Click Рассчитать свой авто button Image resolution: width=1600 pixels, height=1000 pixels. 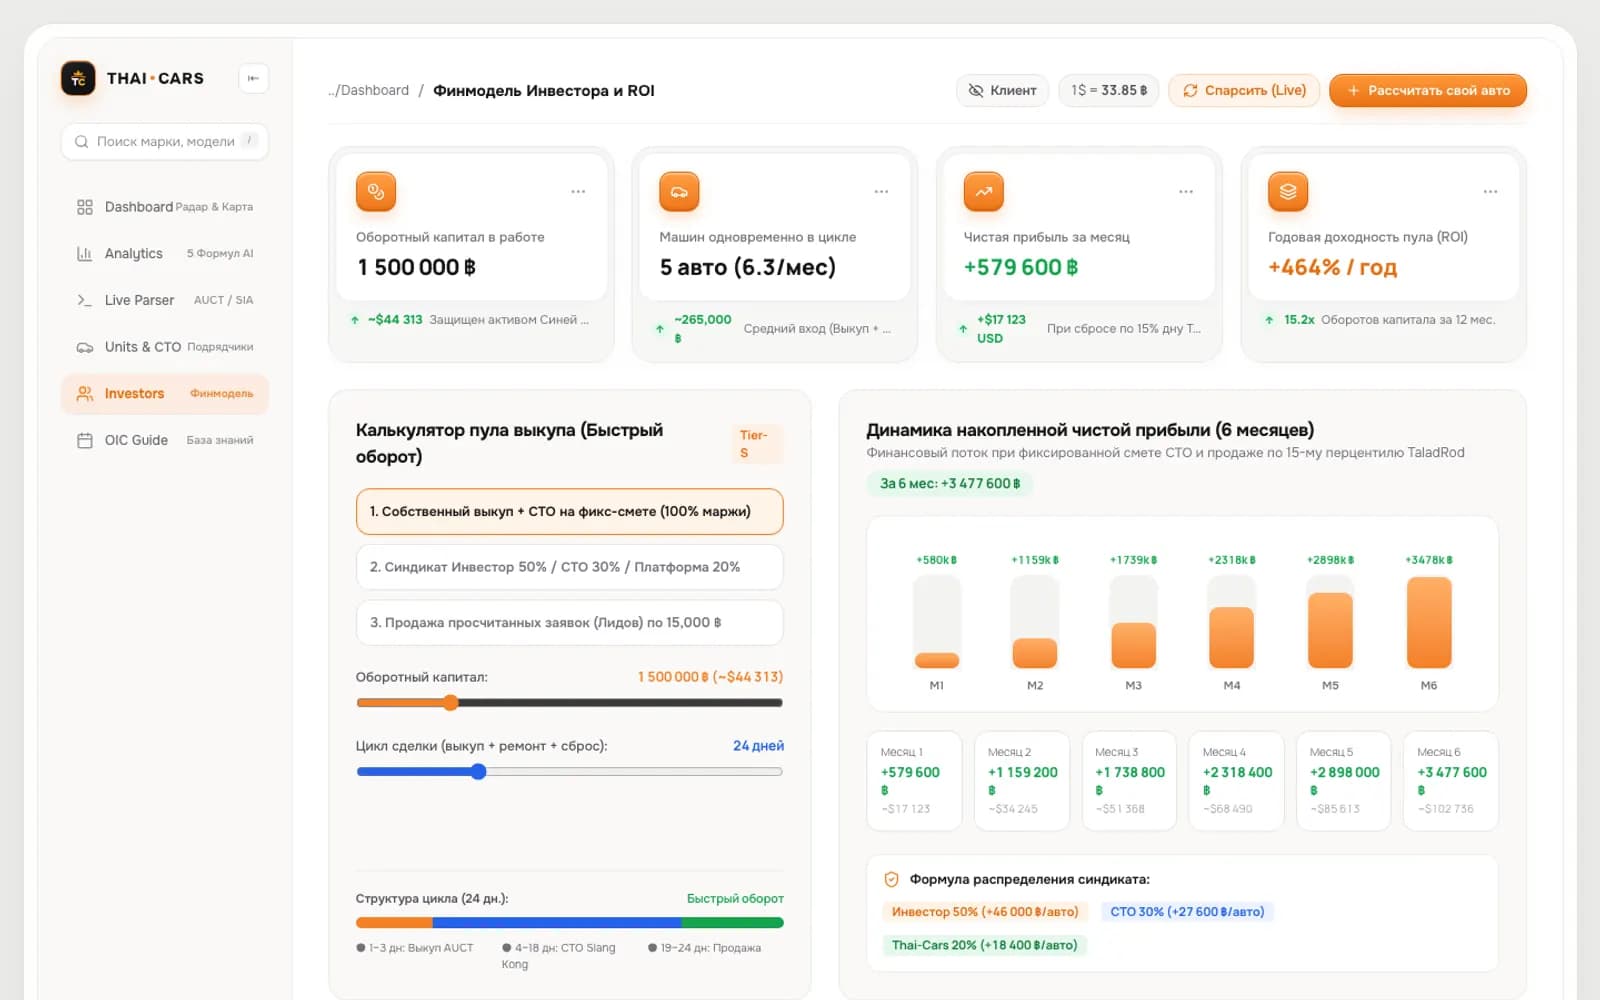coord(1428,90)
